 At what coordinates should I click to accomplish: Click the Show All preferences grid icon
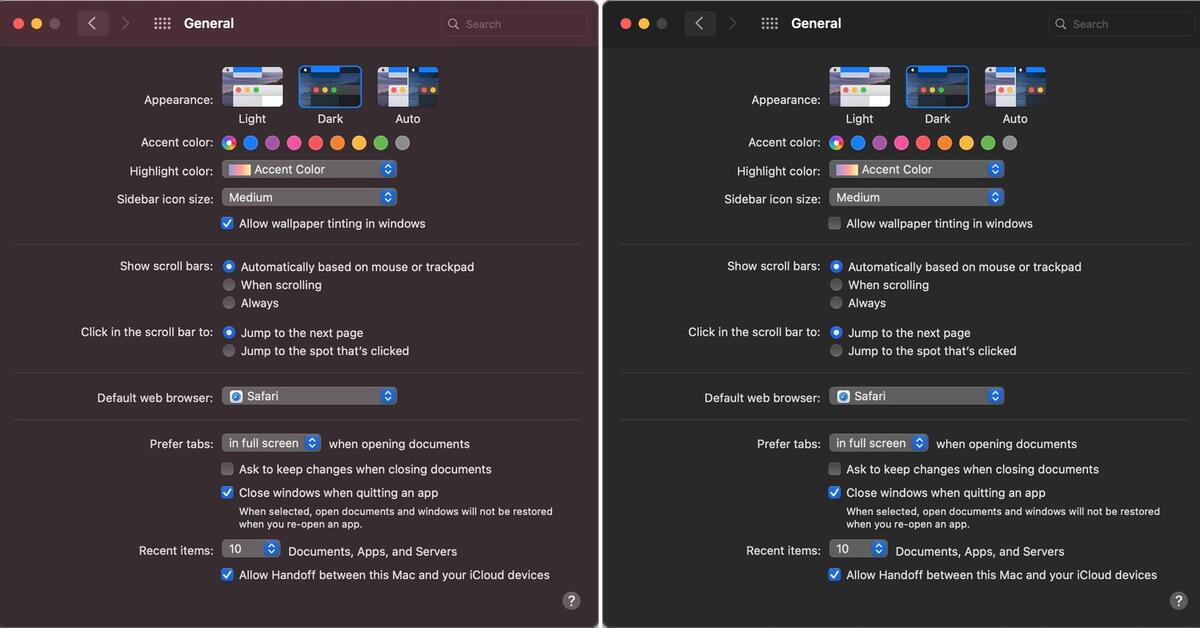[x=162, y=22]
